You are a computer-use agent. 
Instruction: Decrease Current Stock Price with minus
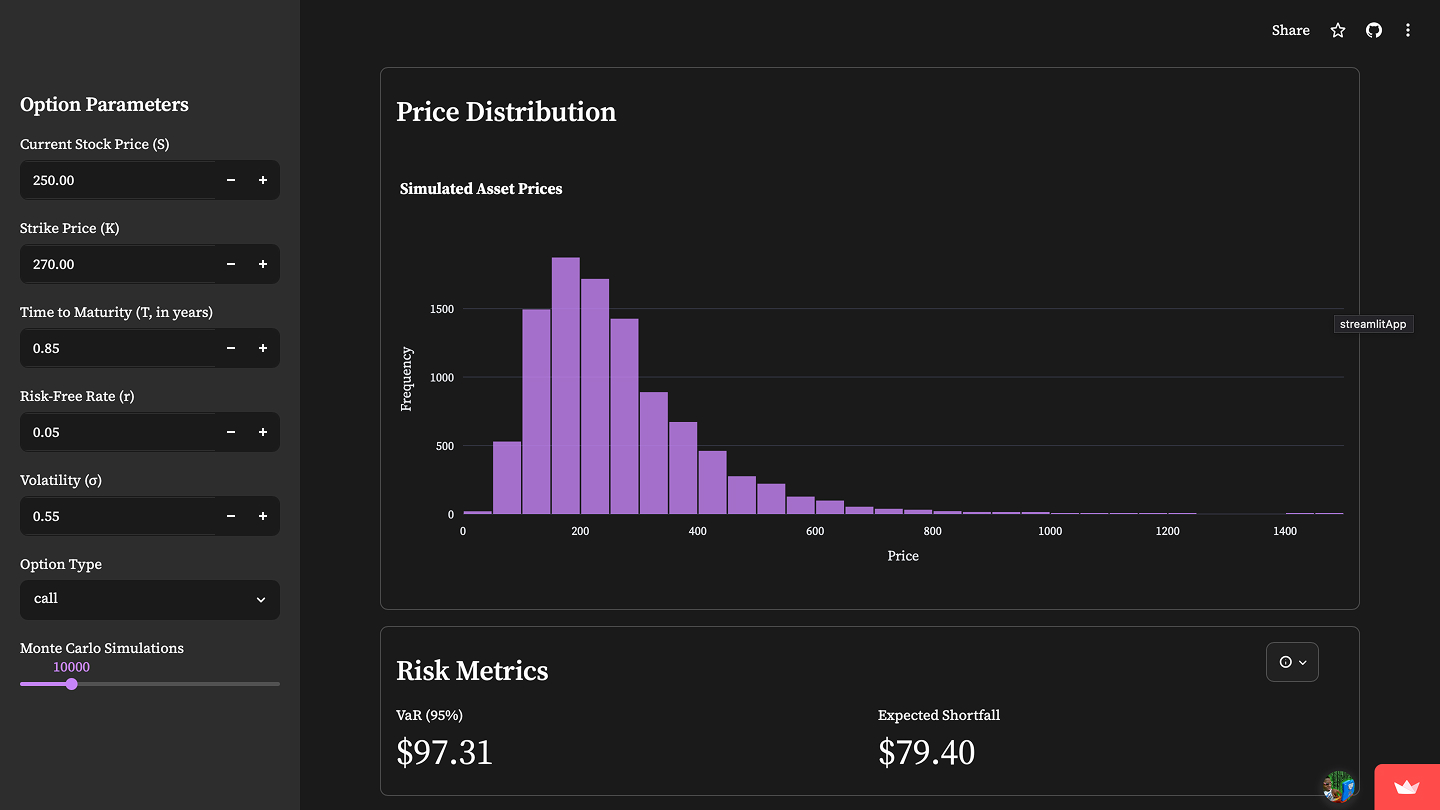[x=231, y=180]
